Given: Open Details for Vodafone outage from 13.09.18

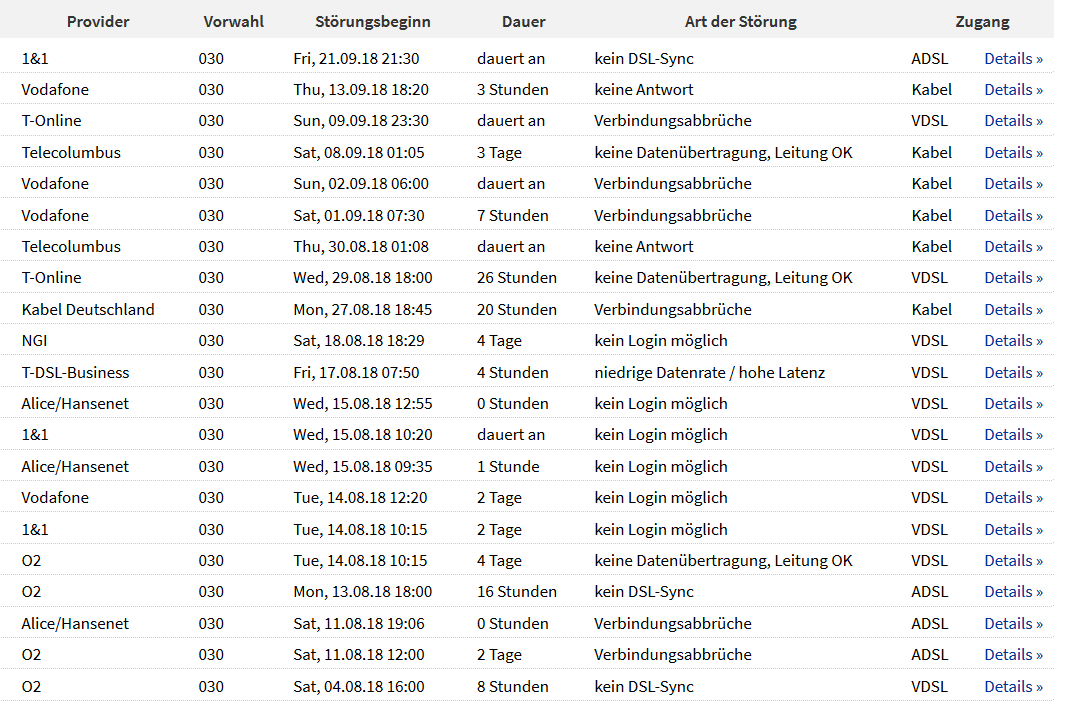Looking at the screenshot, I should tap(1013, 89).
